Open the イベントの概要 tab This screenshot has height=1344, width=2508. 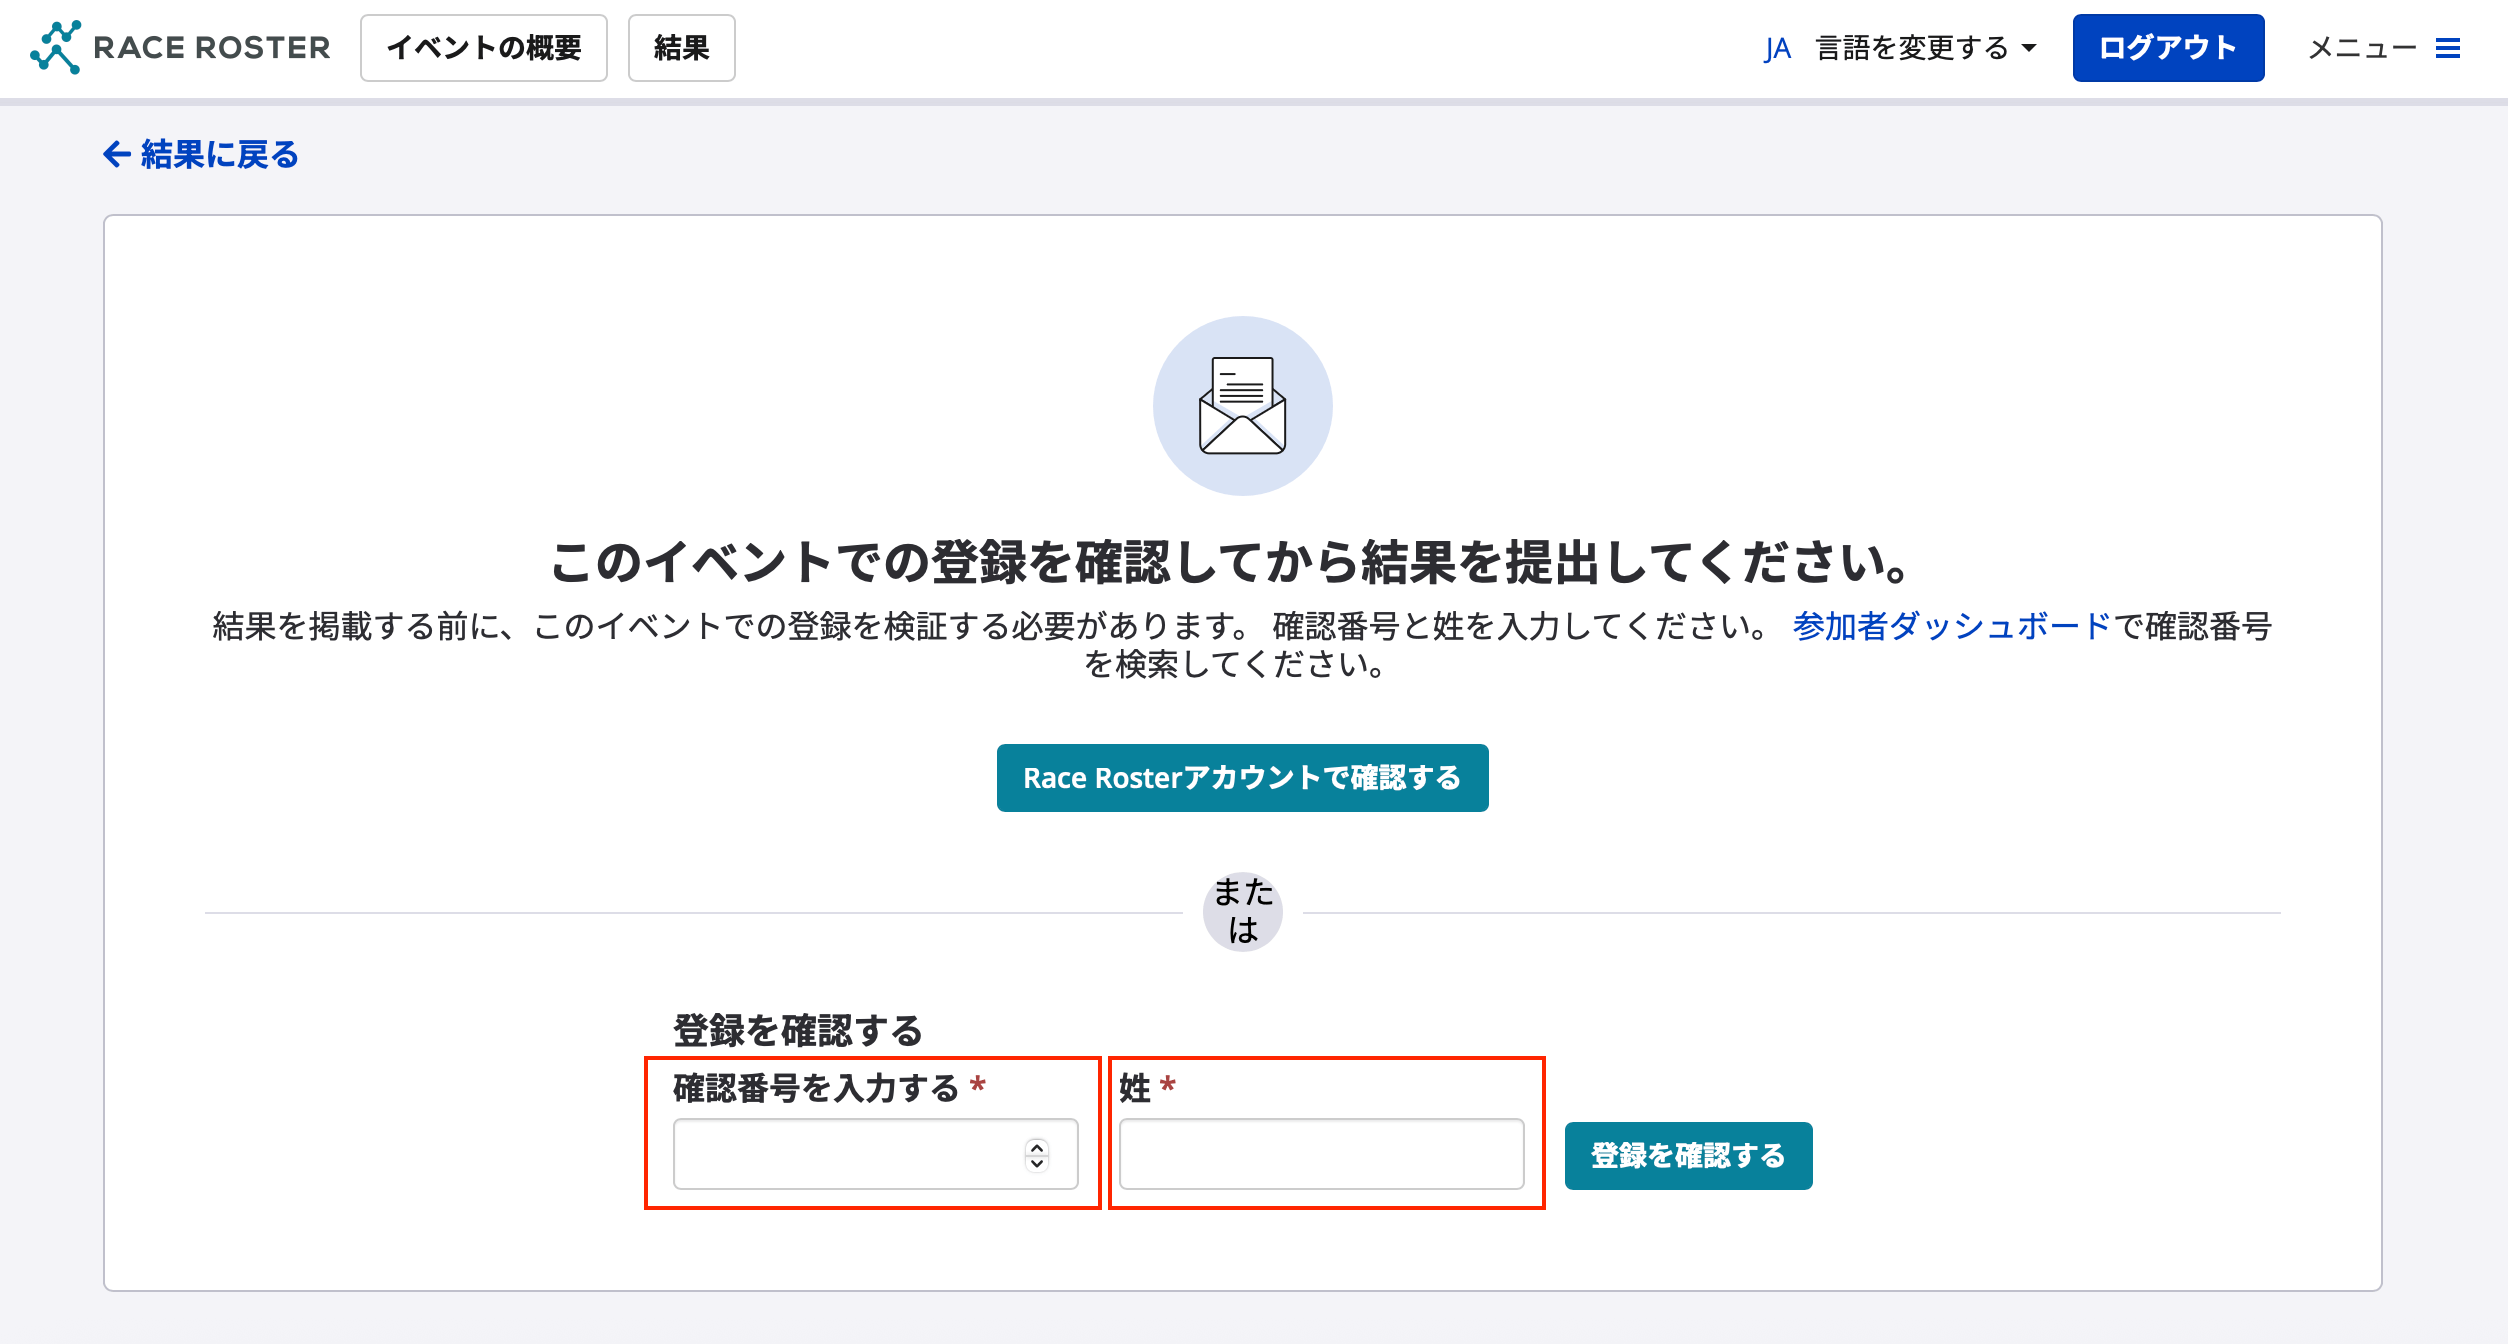484,47
